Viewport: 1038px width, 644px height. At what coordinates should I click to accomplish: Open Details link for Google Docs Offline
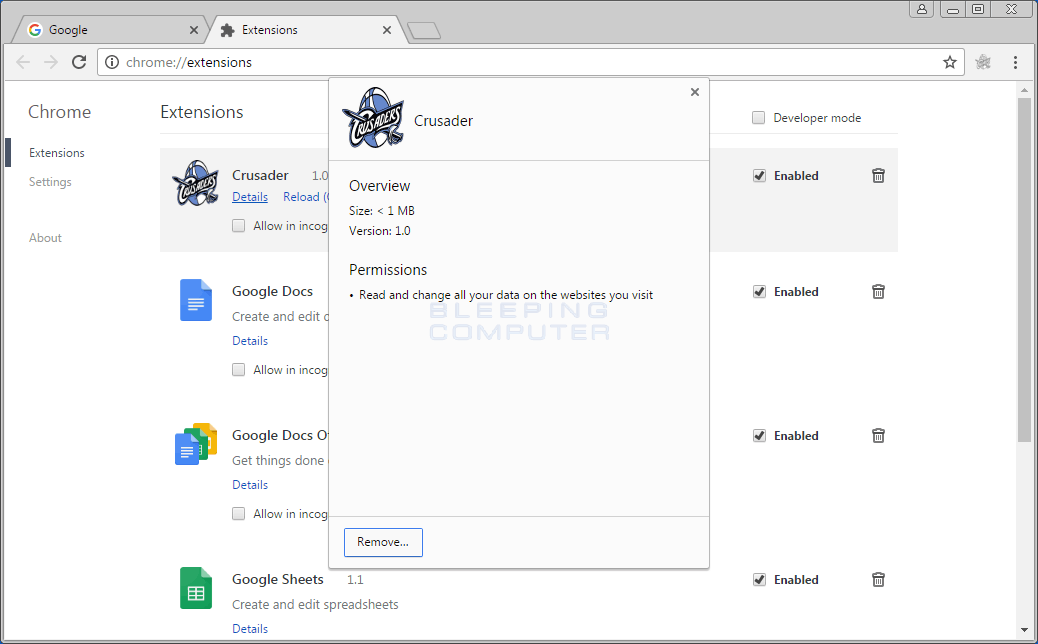pos(250,484)
